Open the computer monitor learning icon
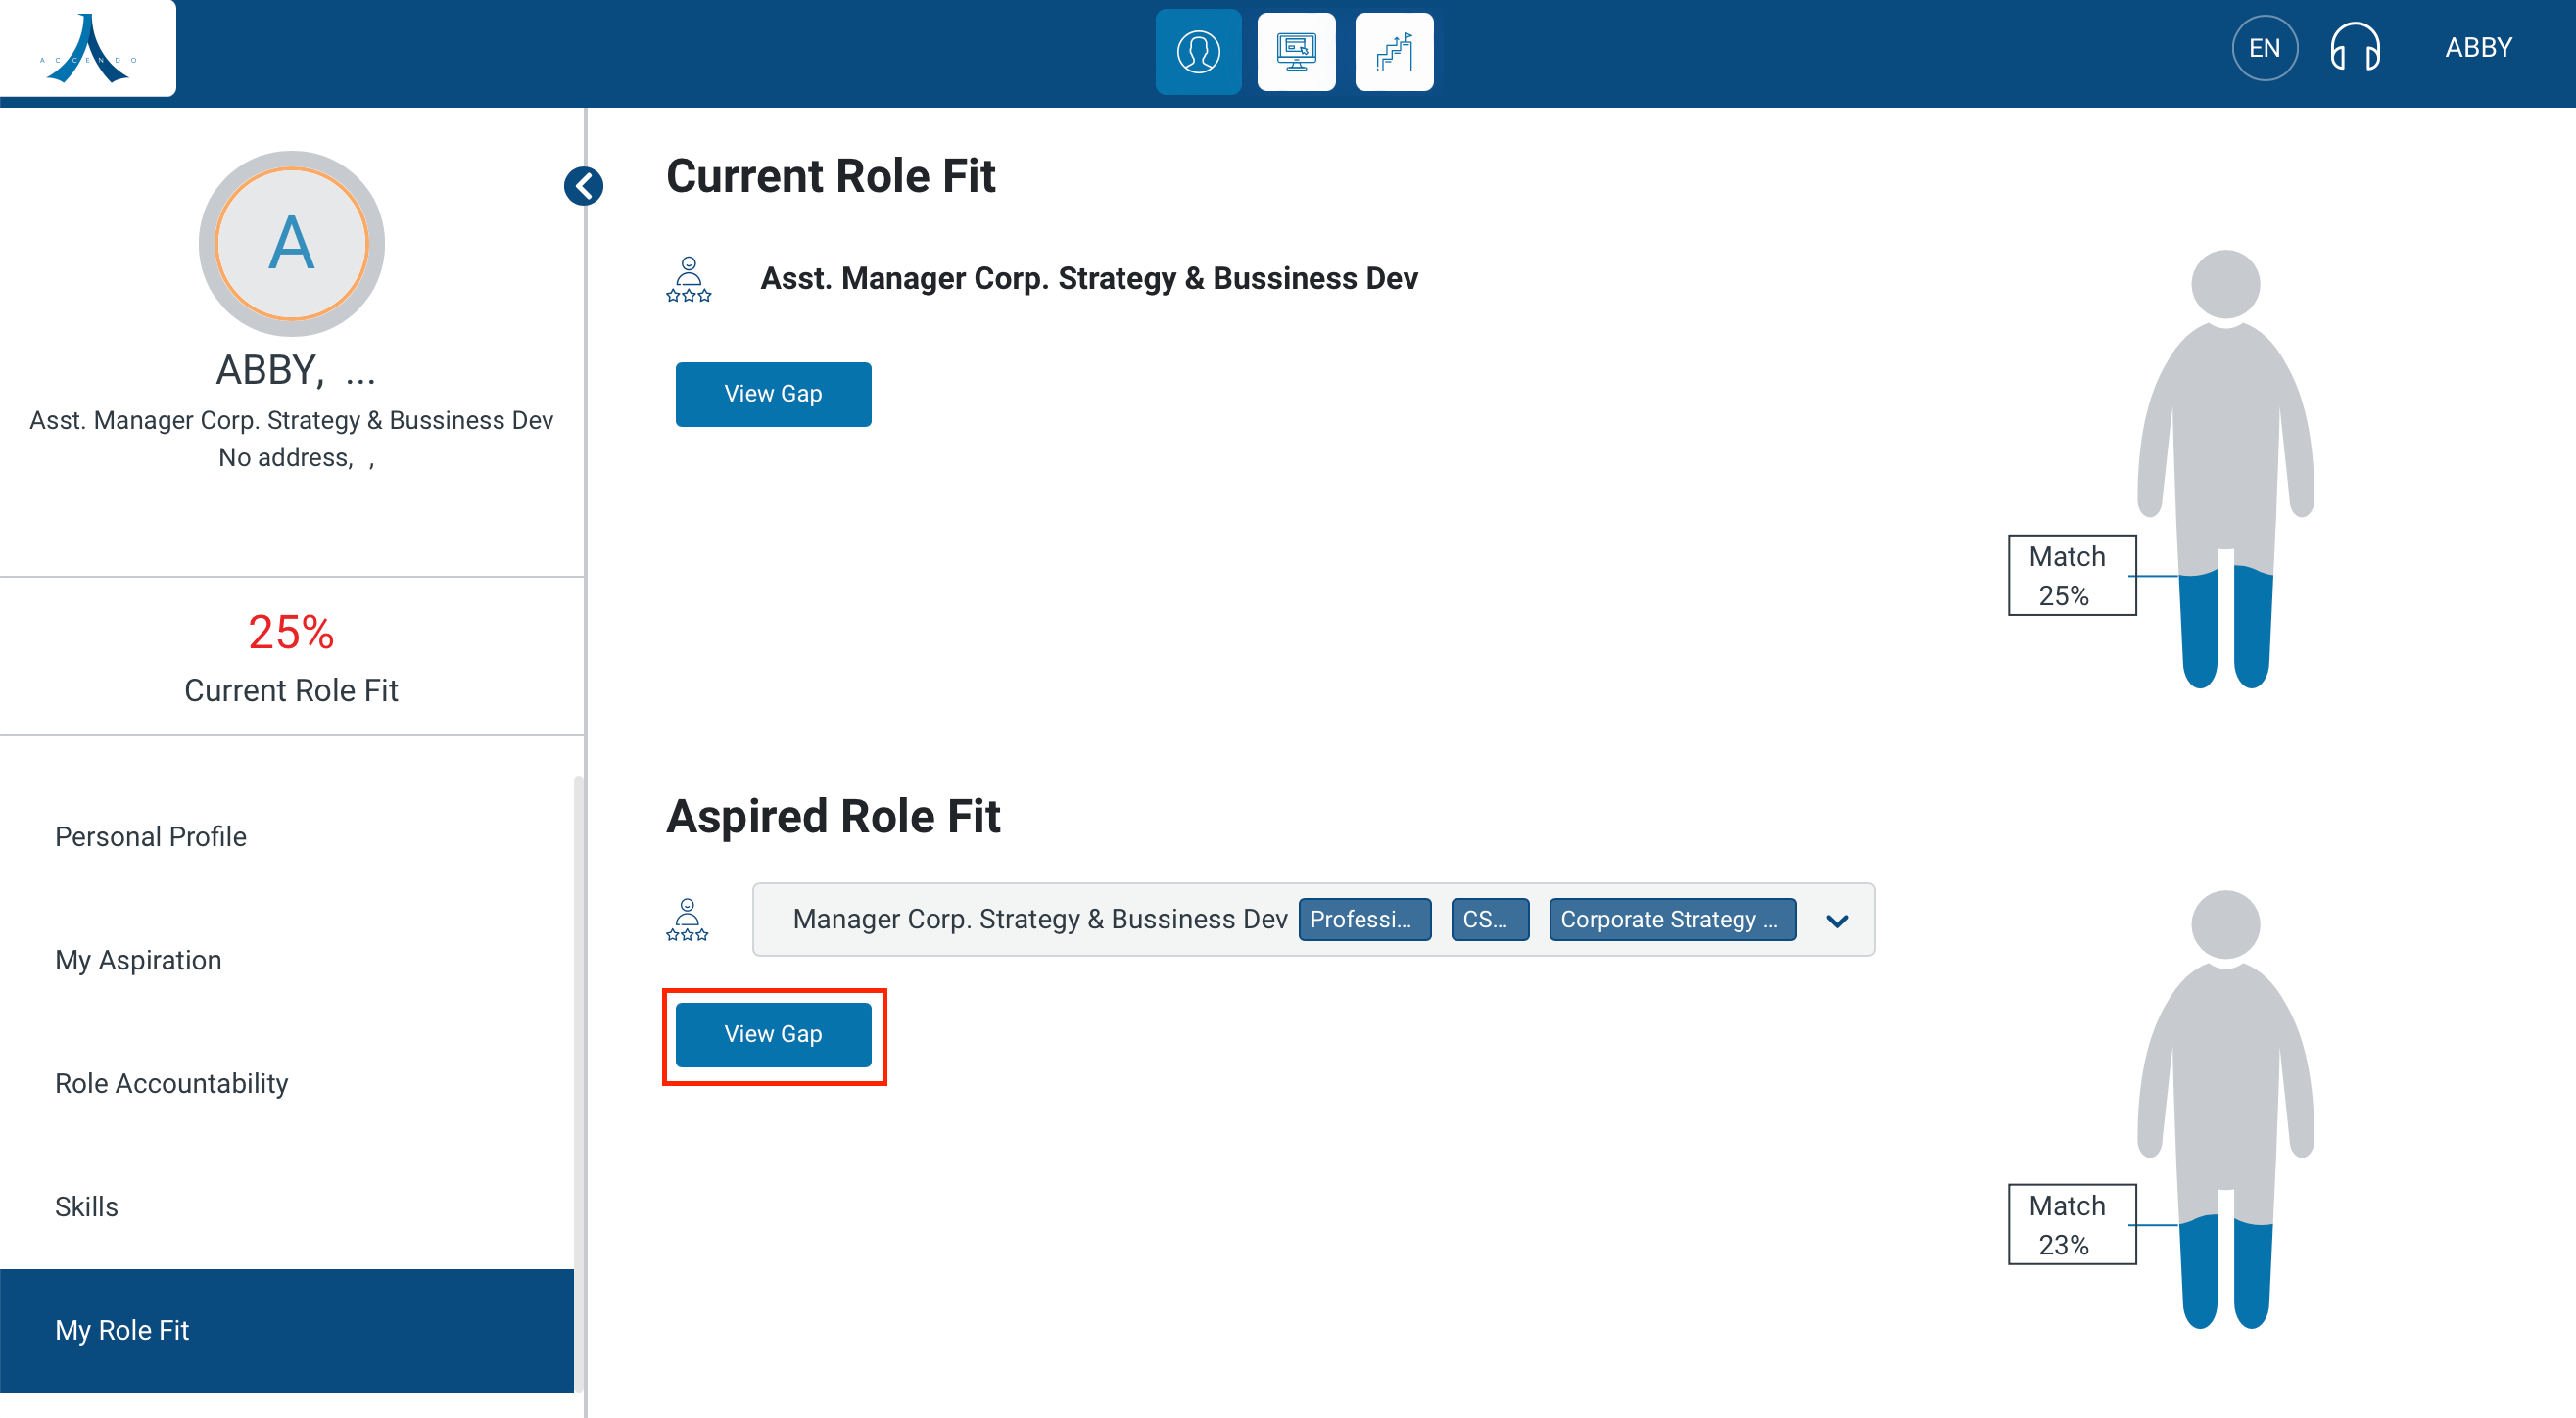The image size is (2576, 1418). pos(1295,51)
